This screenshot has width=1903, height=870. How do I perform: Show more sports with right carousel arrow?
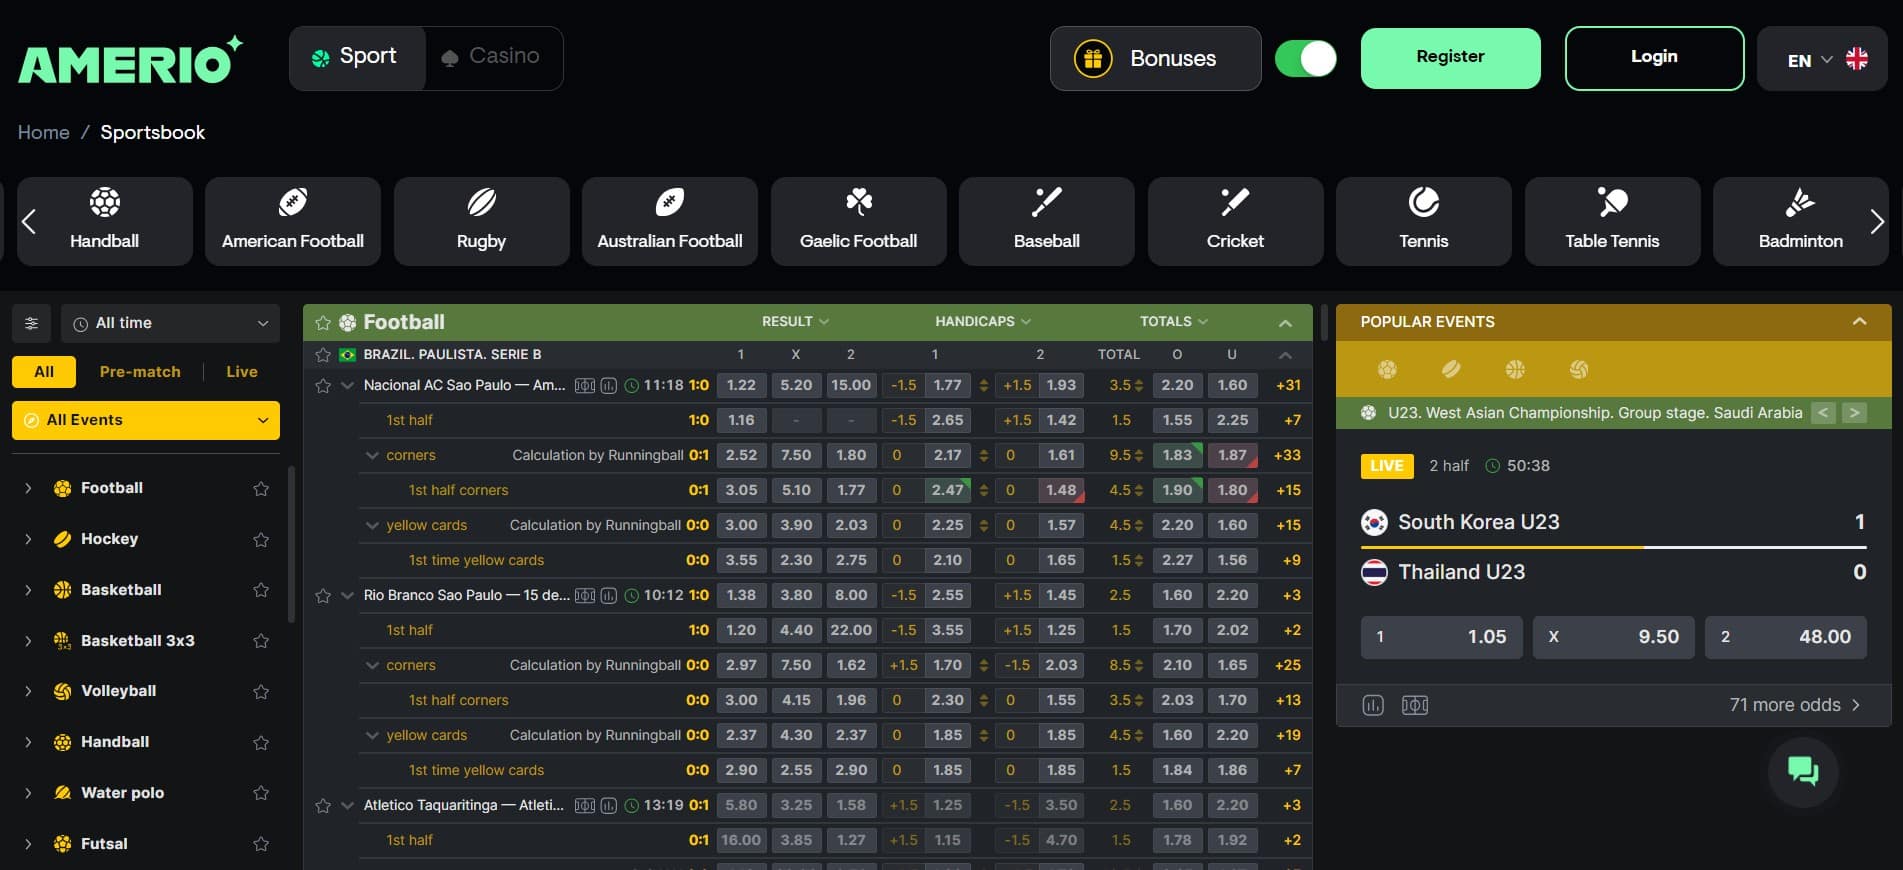[x=1877, y=222]
